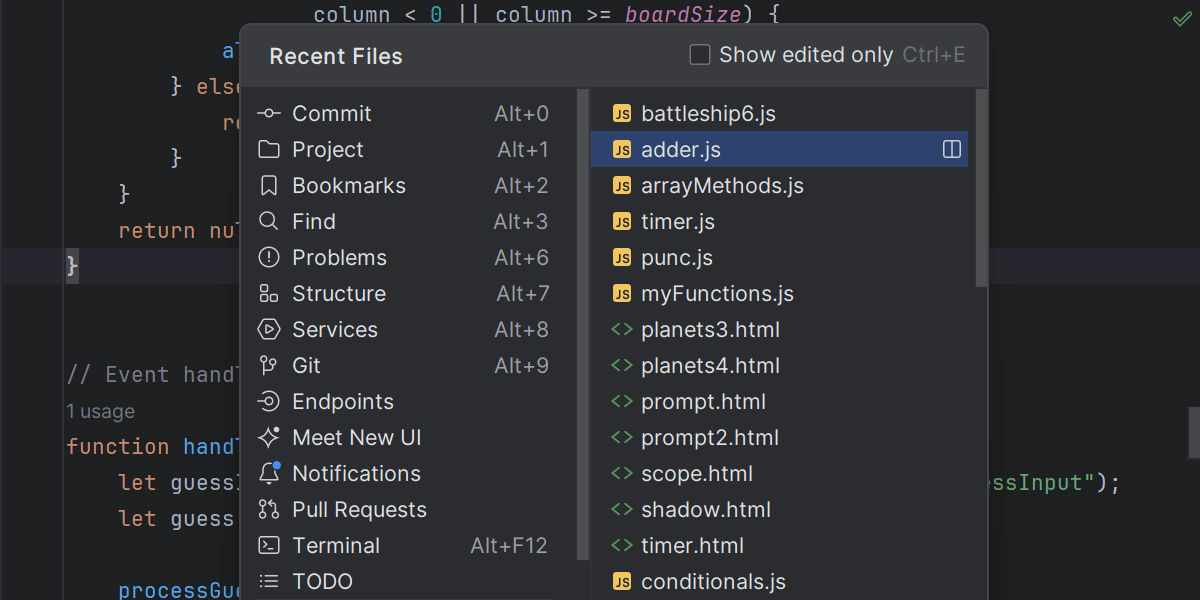Open Services via its hexagon icon
1200x600 pixels.
point(268,330)
